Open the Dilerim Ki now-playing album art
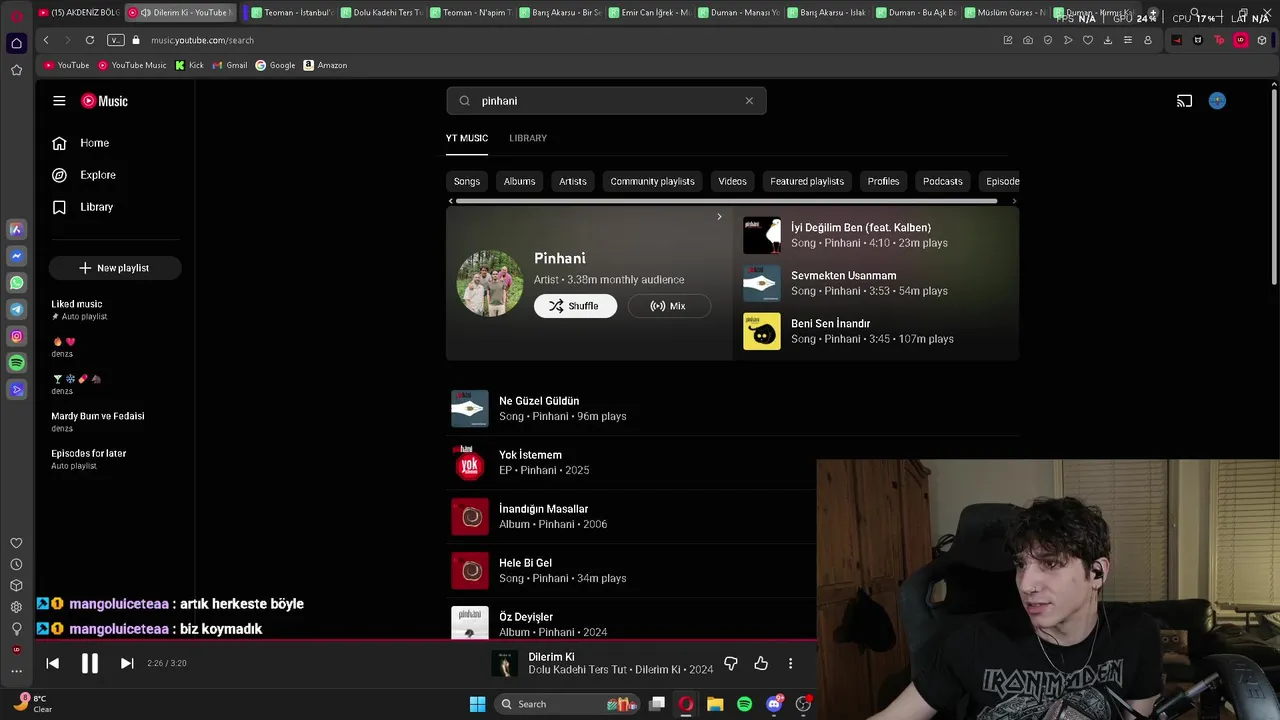 pos(505,663)
